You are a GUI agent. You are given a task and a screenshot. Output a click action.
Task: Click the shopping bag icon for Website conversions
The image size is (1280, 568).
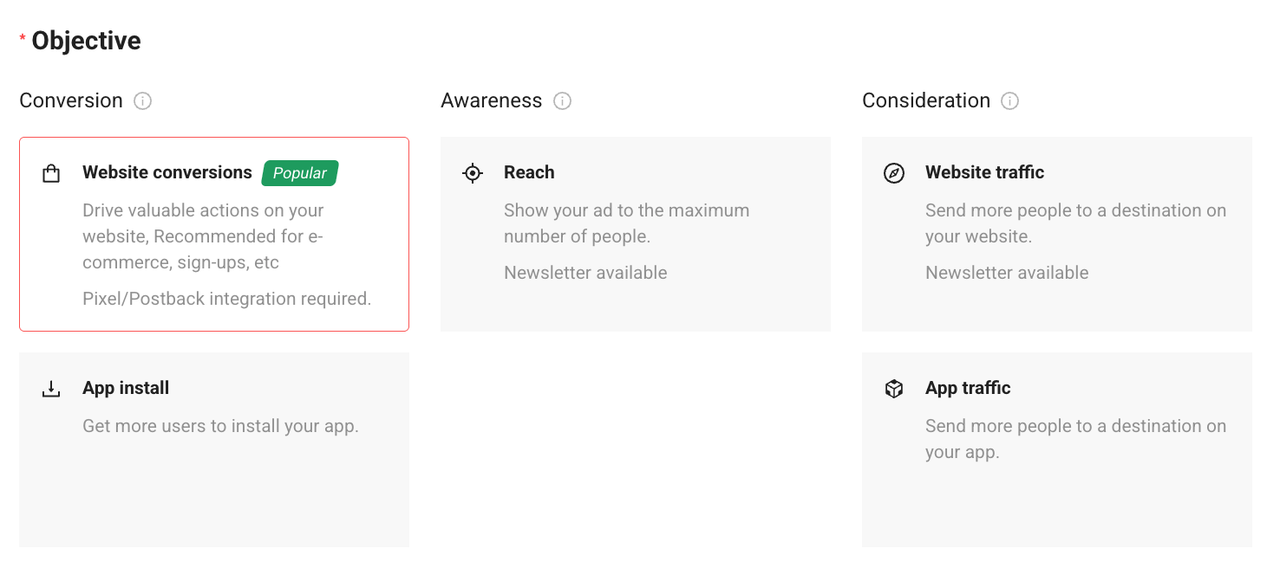(x=51, y=174)
